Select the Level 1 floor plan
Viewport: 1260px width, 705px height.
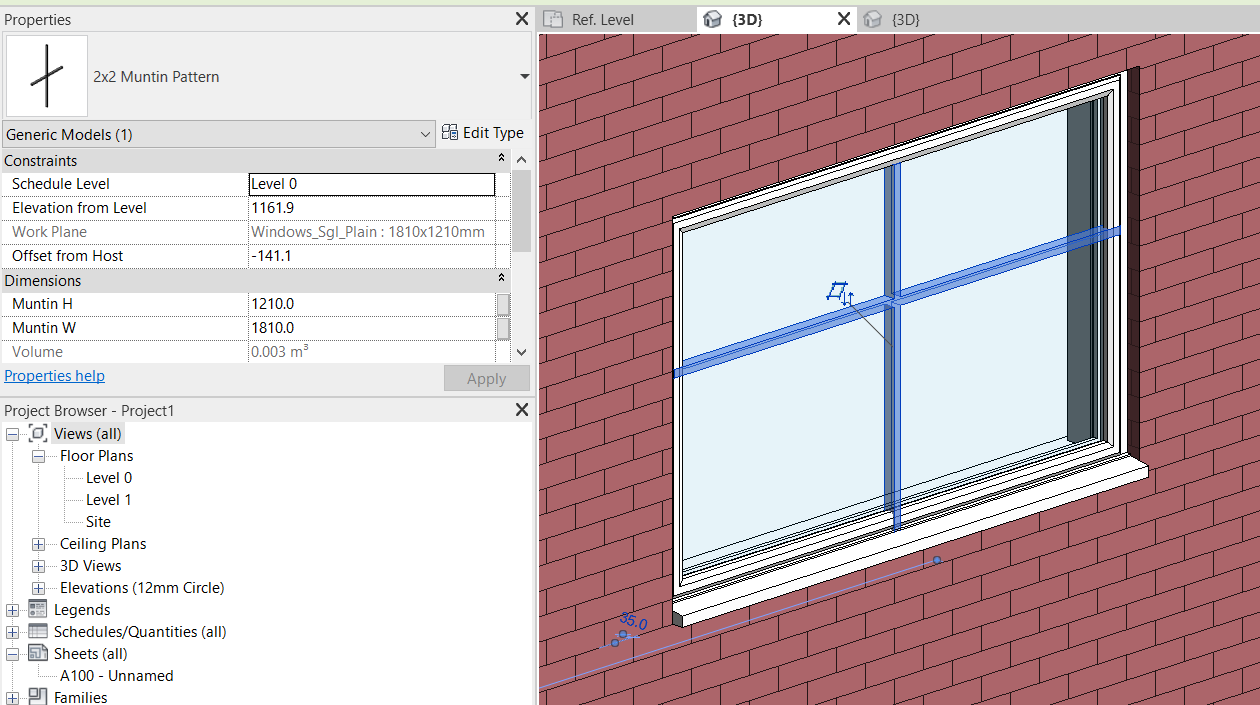pos(108,499)
